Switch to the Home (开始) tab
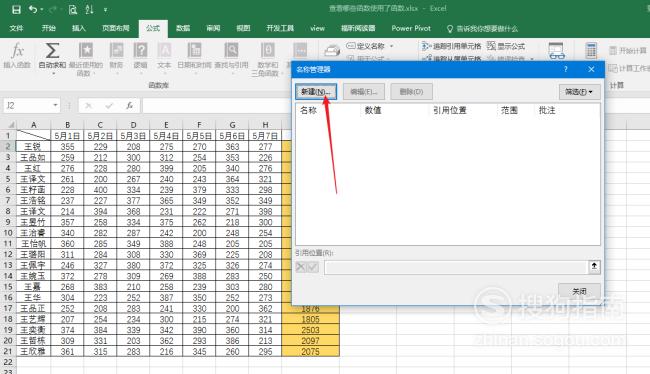The image size is (650, 374). 49,28
